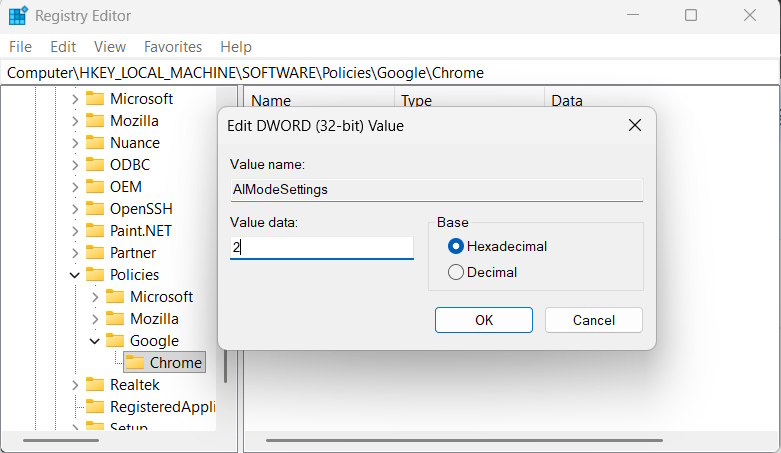The height and width of the screenshot is (453, 781).
Task: Click the Partner folder icon
Action: pos(95,252)
